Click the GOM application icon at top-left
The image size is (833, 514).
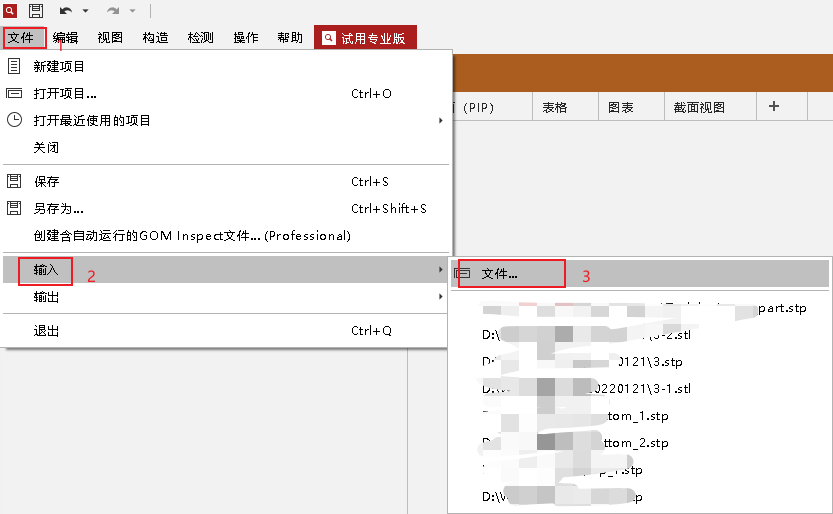click(10, 11)
